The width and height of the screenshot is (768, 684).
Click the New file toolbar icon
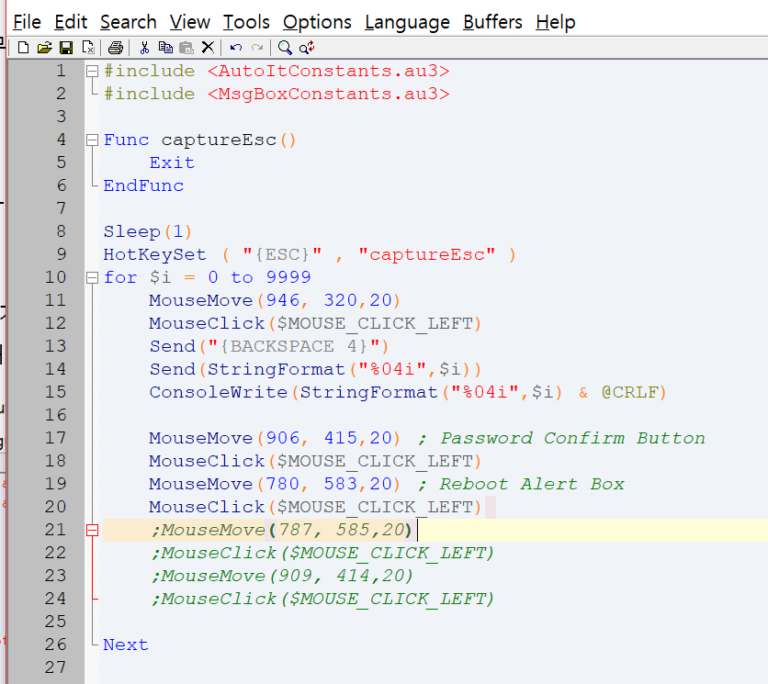23,47
